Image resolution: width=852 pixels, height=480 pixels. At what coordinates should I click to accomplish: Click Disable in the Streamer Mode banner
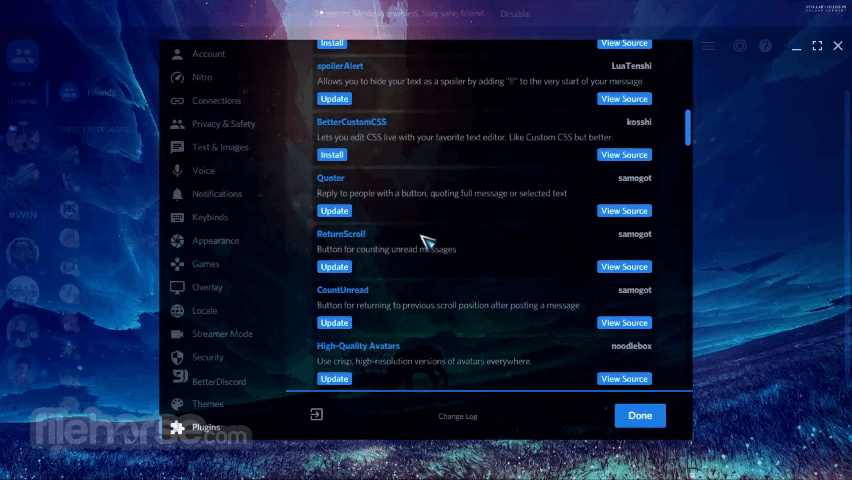[515, 14]
